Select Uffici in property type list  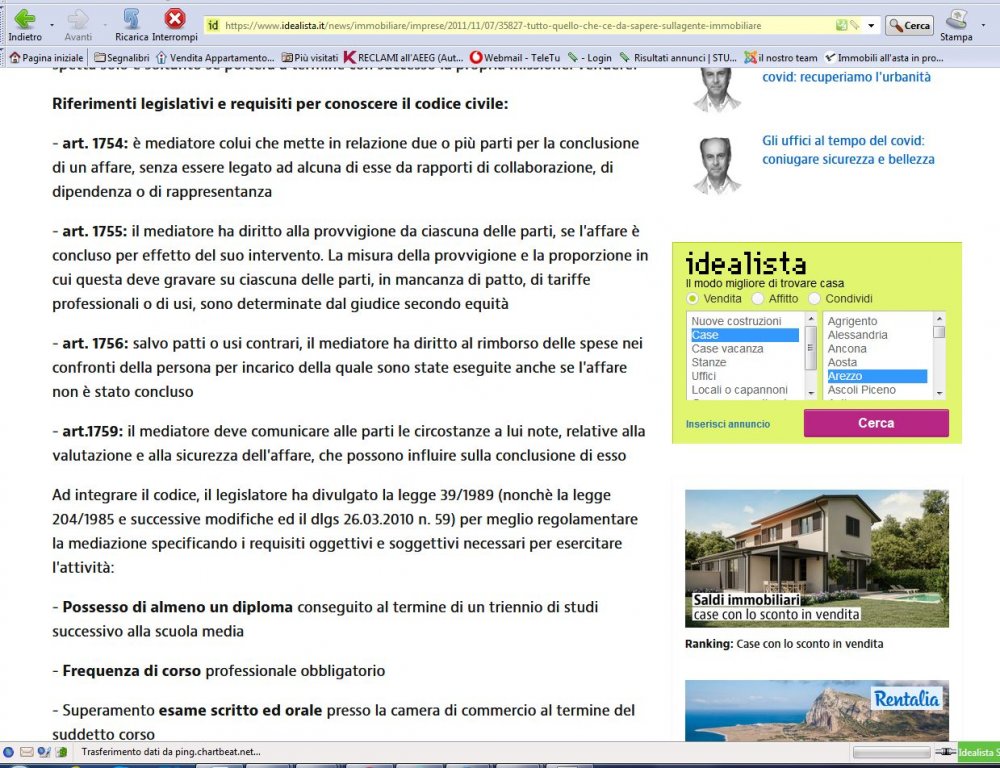point(745,376)
